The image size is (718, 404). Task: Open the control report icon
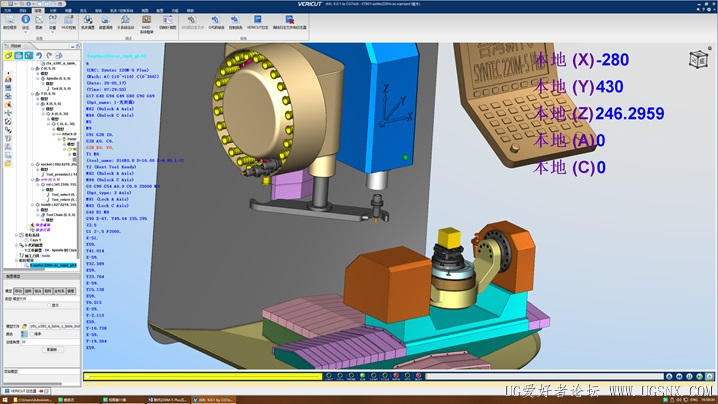(x=235, y=22)
